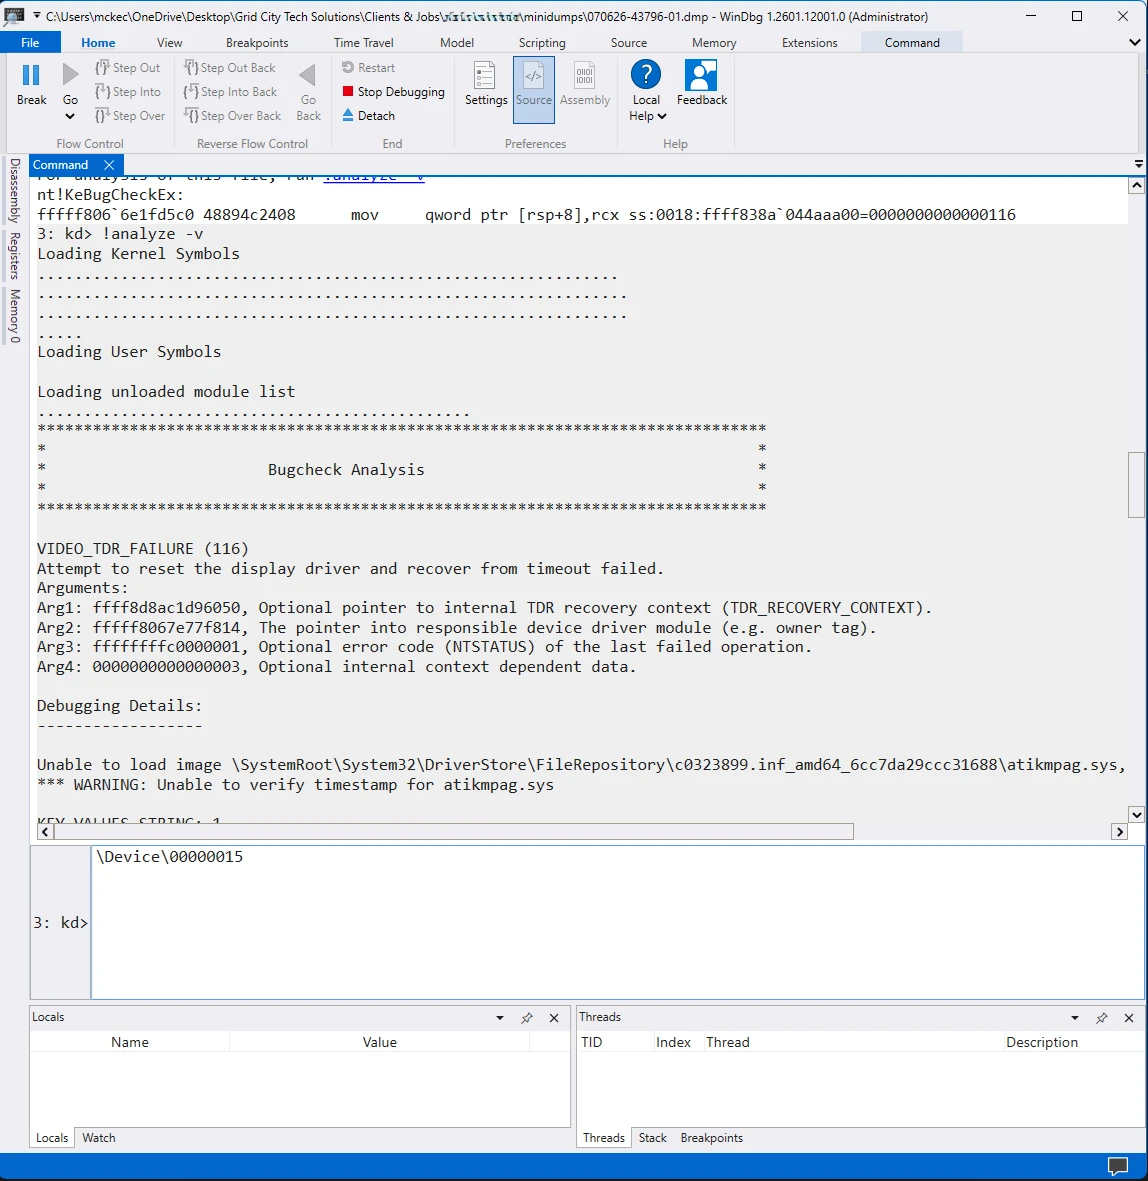Click the Value column header in Locals
The image size is (1148, 1181).
(x=379, y=1042)
